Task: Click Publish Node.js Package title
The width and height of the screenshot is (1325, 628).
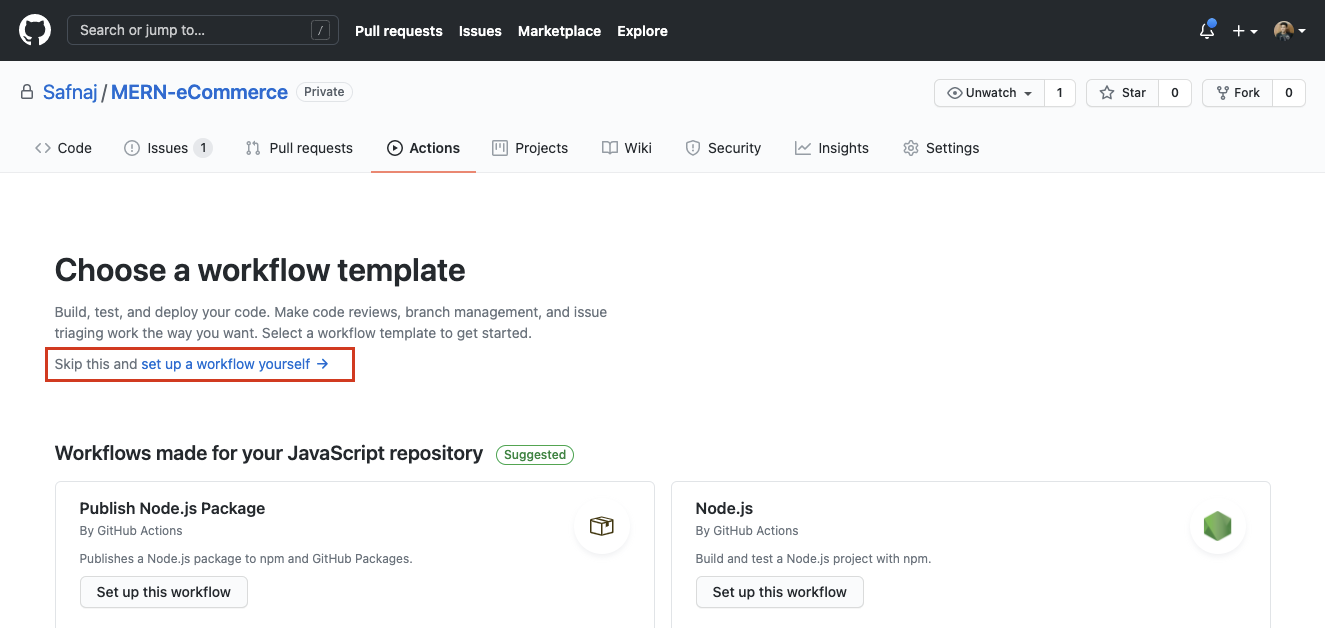Action: pyautogui.click(x=172, y=508)
